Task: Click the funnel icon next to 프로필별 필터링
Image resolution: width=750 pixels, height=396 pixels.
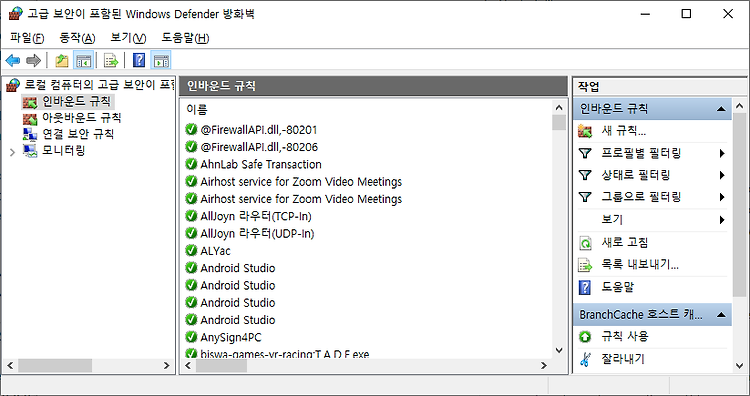Action: pyautogui.click(x=585, y=153)
